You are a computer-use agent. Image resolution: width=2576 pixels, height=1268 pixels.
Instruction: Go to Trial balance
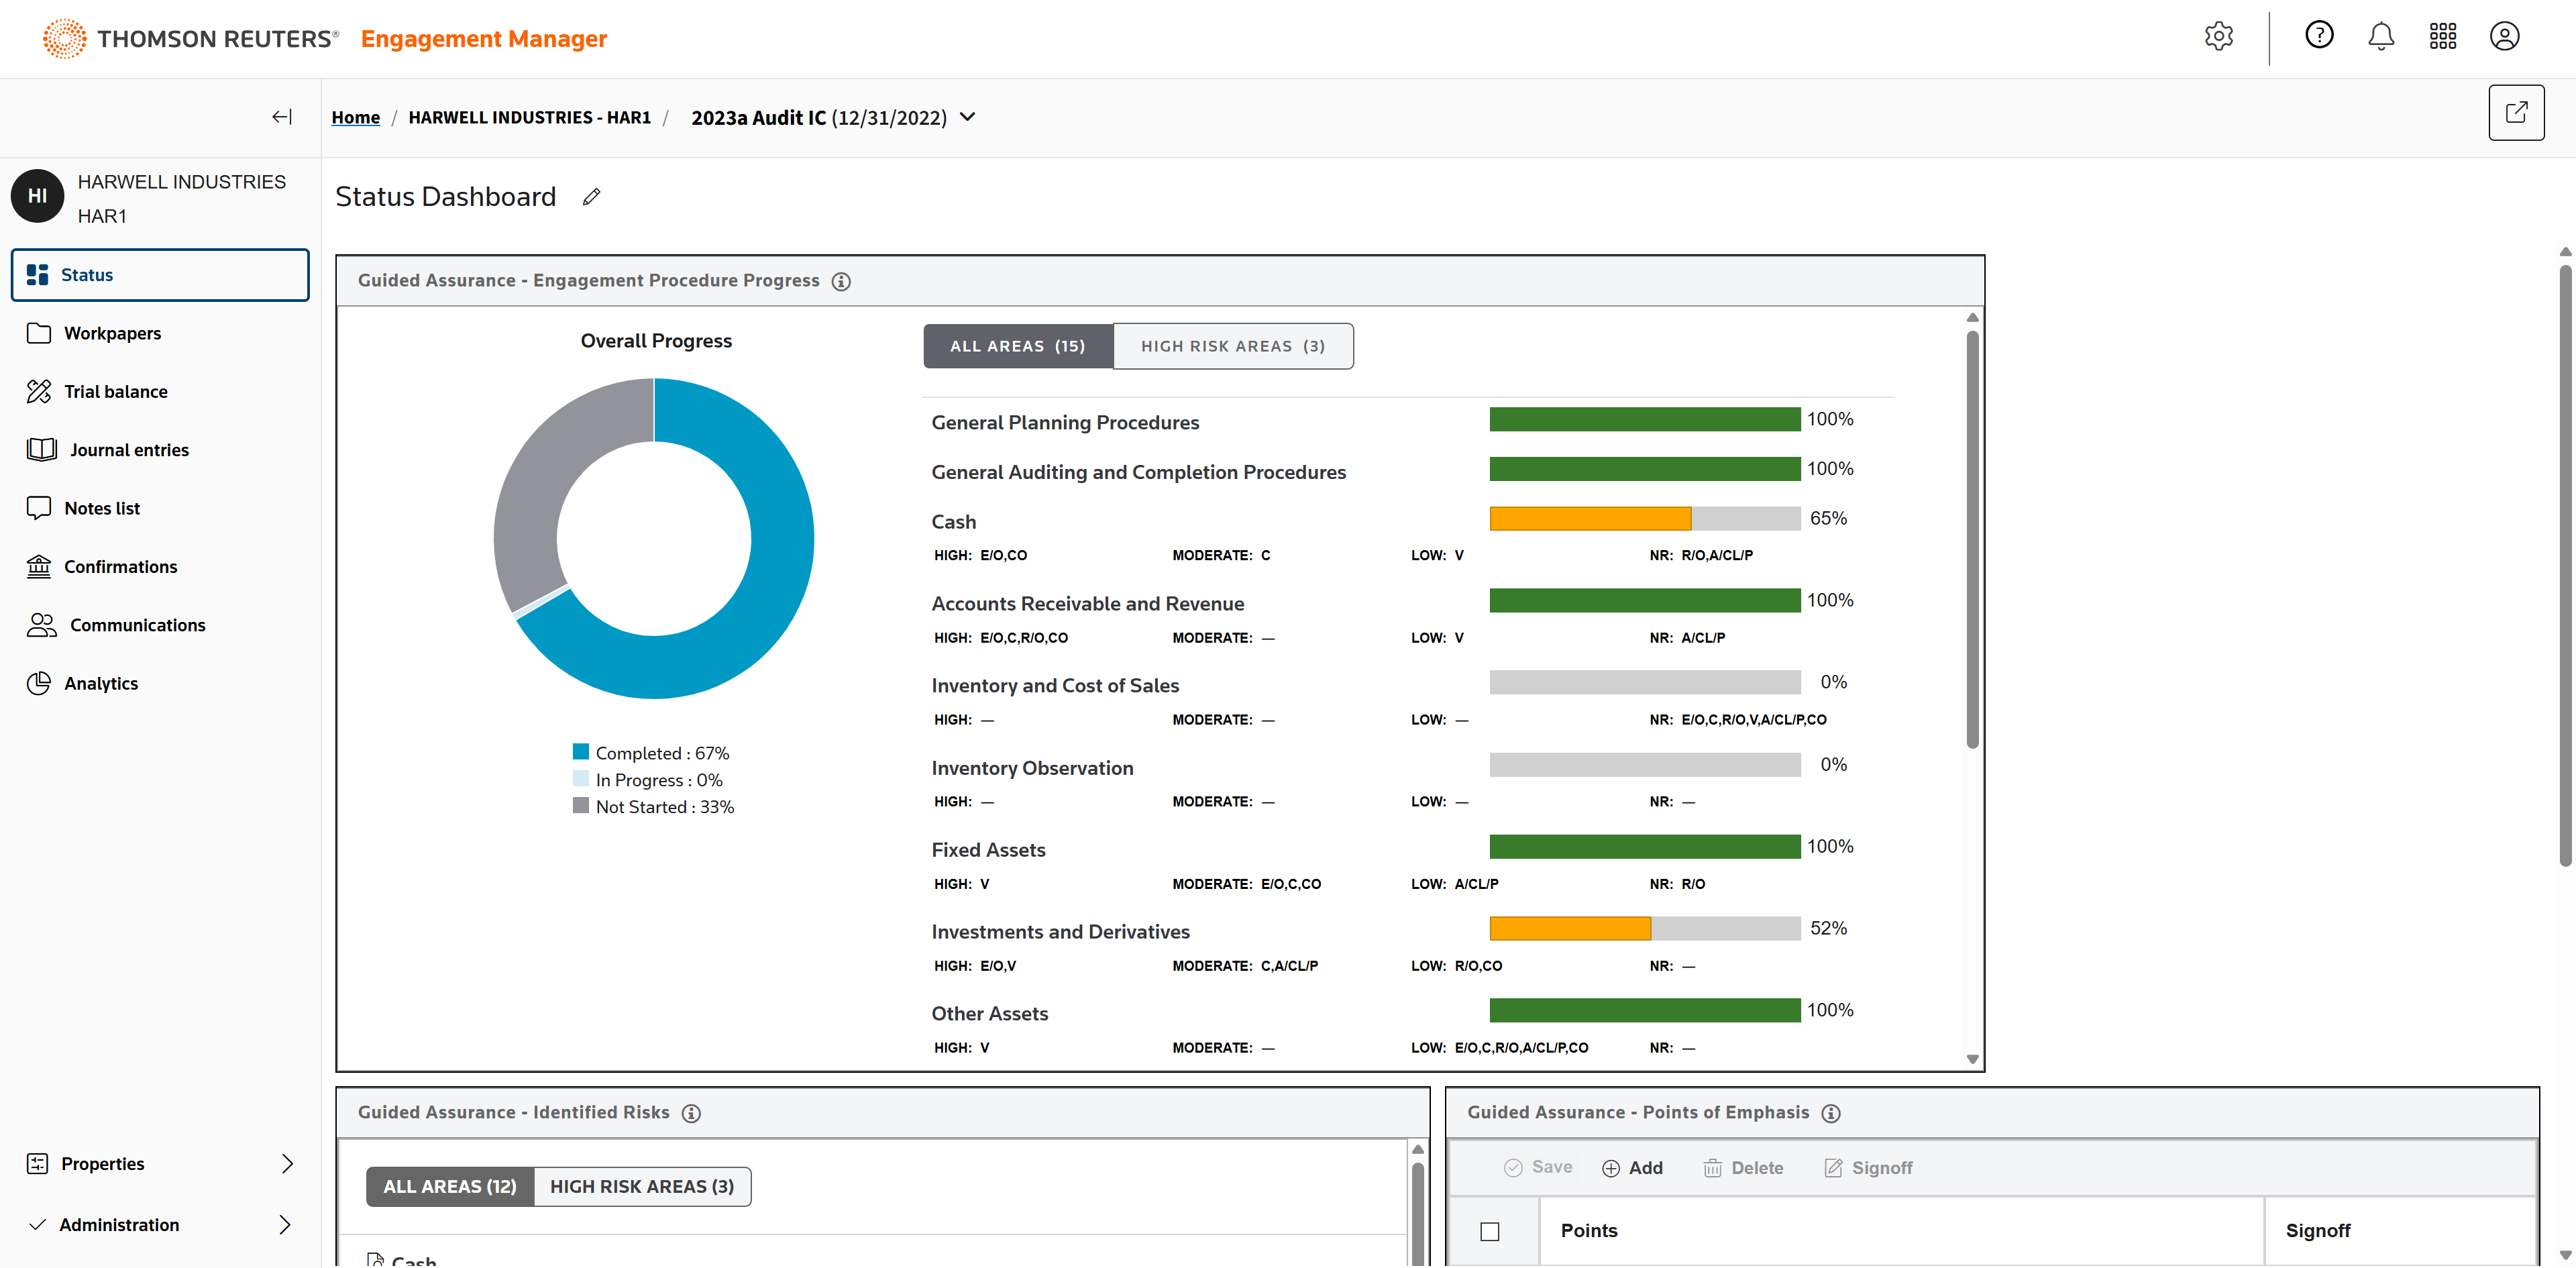click(115, 392)
